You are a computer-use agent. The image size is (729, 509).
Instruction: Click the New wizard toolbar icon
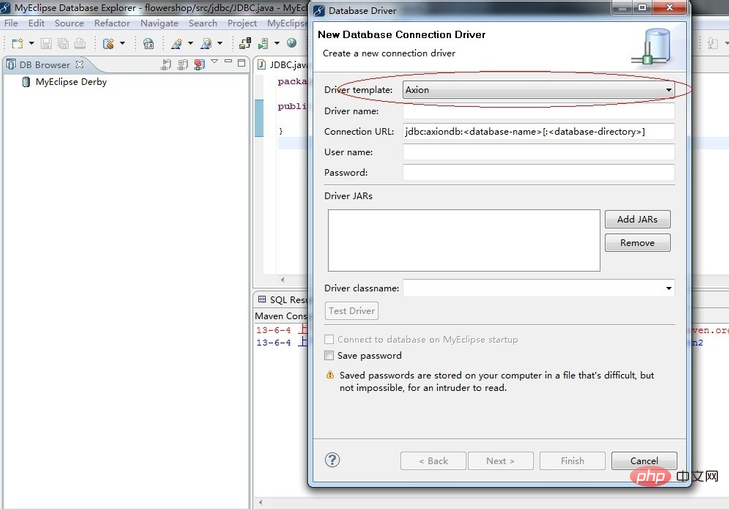pyautogui.click(x=17, y=43)
